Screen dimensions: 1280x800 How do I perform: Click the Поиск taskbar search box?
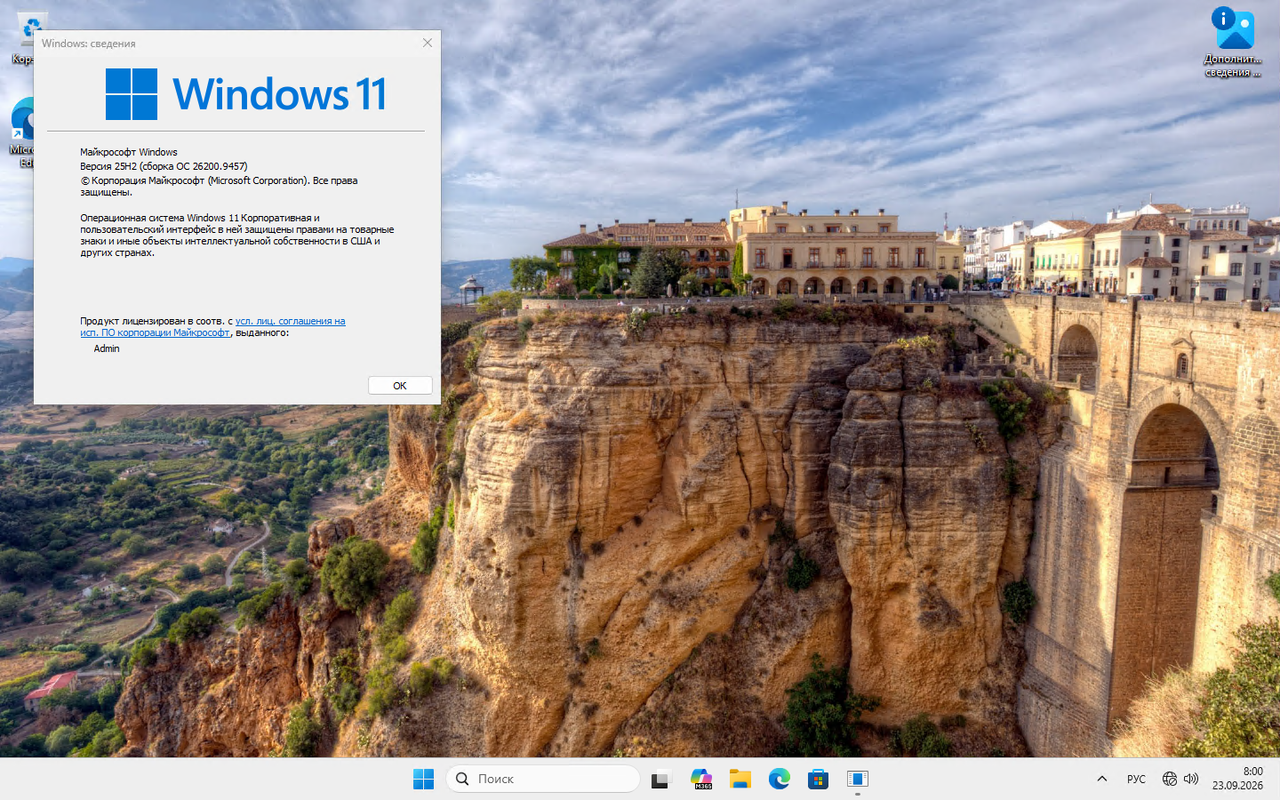[x=543, y=779]
